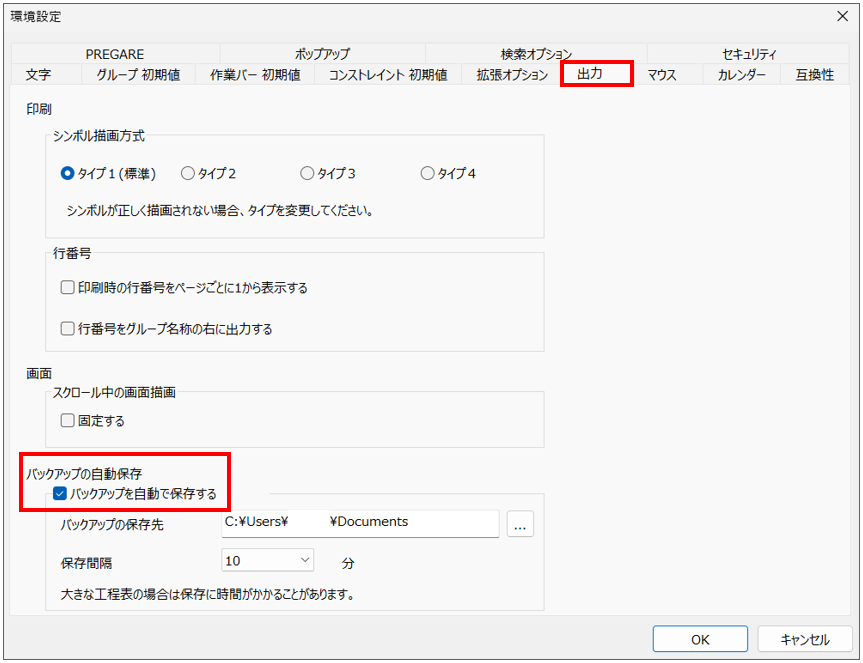Click the OK button
Viewport: 863px width, 663px height.
click(x=700, y=639)
